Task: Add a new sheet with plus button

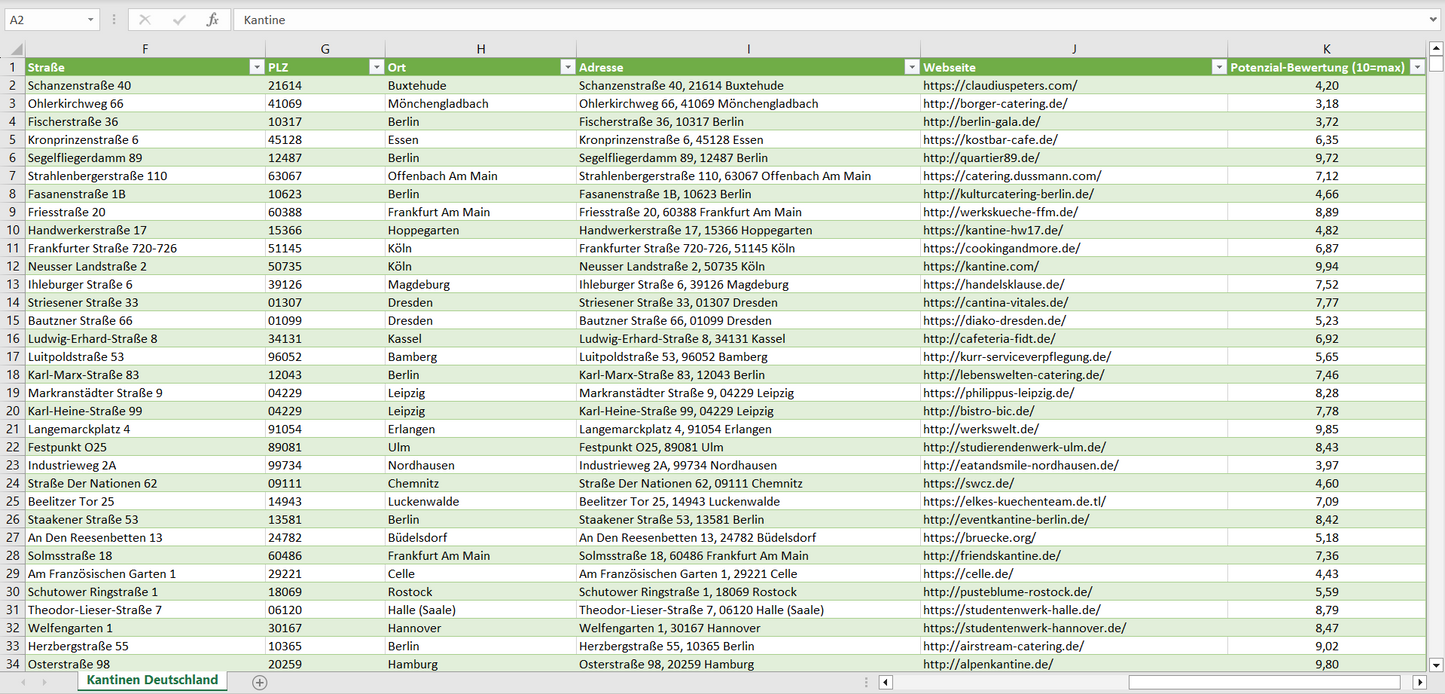Action: [260, 682]
